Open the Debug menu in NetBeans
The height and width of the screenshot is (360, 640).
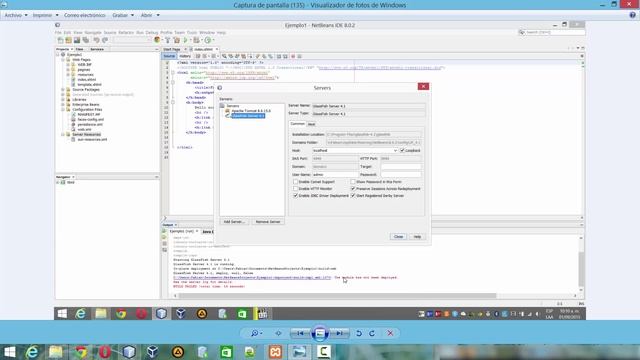click(151, 33)
